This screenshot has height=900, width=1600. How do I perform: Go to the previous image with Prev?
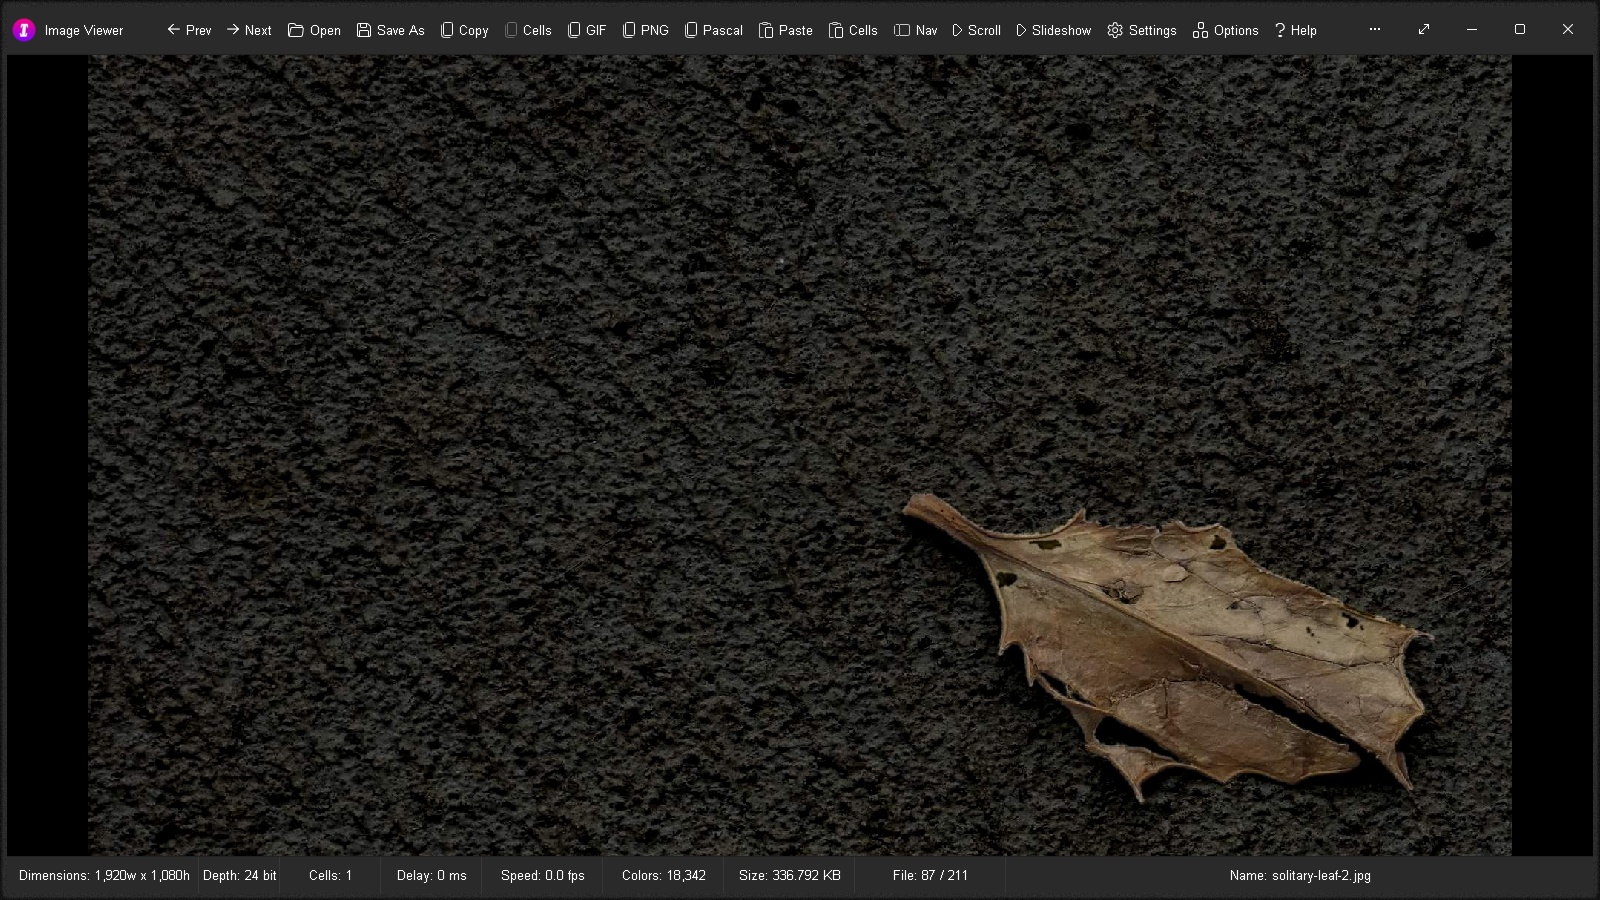click(x=189, y=30)
